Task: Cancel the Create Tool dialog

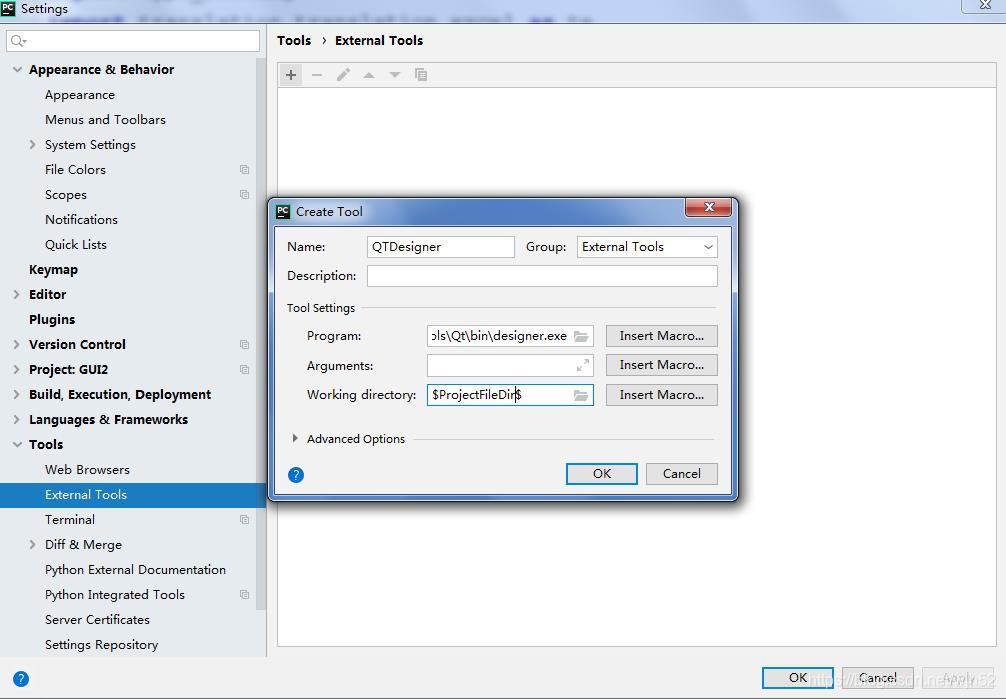Action: [x=681, y=474]
